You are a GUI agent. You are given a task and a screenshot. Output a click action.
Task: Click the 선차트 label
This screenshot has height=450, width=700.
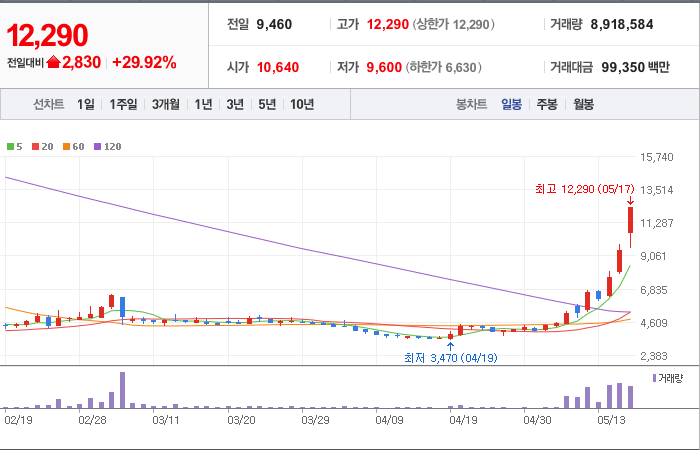pos(49,104)
